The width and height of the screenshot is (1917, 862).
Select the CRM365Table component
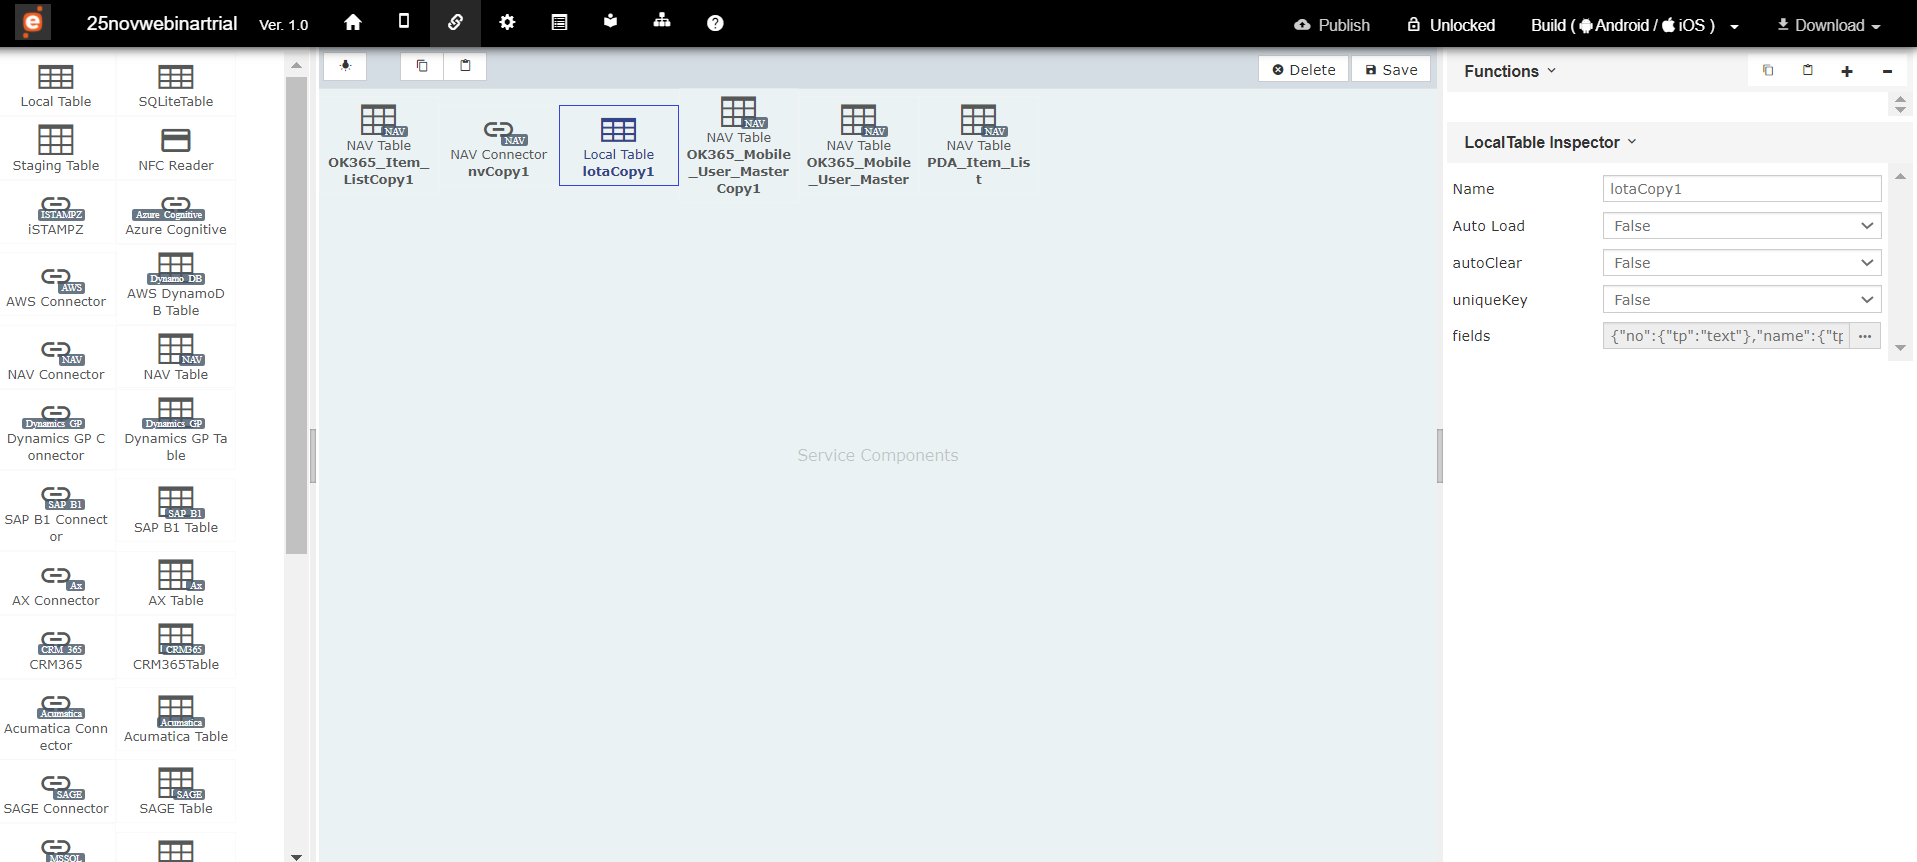tap(176, 648)
